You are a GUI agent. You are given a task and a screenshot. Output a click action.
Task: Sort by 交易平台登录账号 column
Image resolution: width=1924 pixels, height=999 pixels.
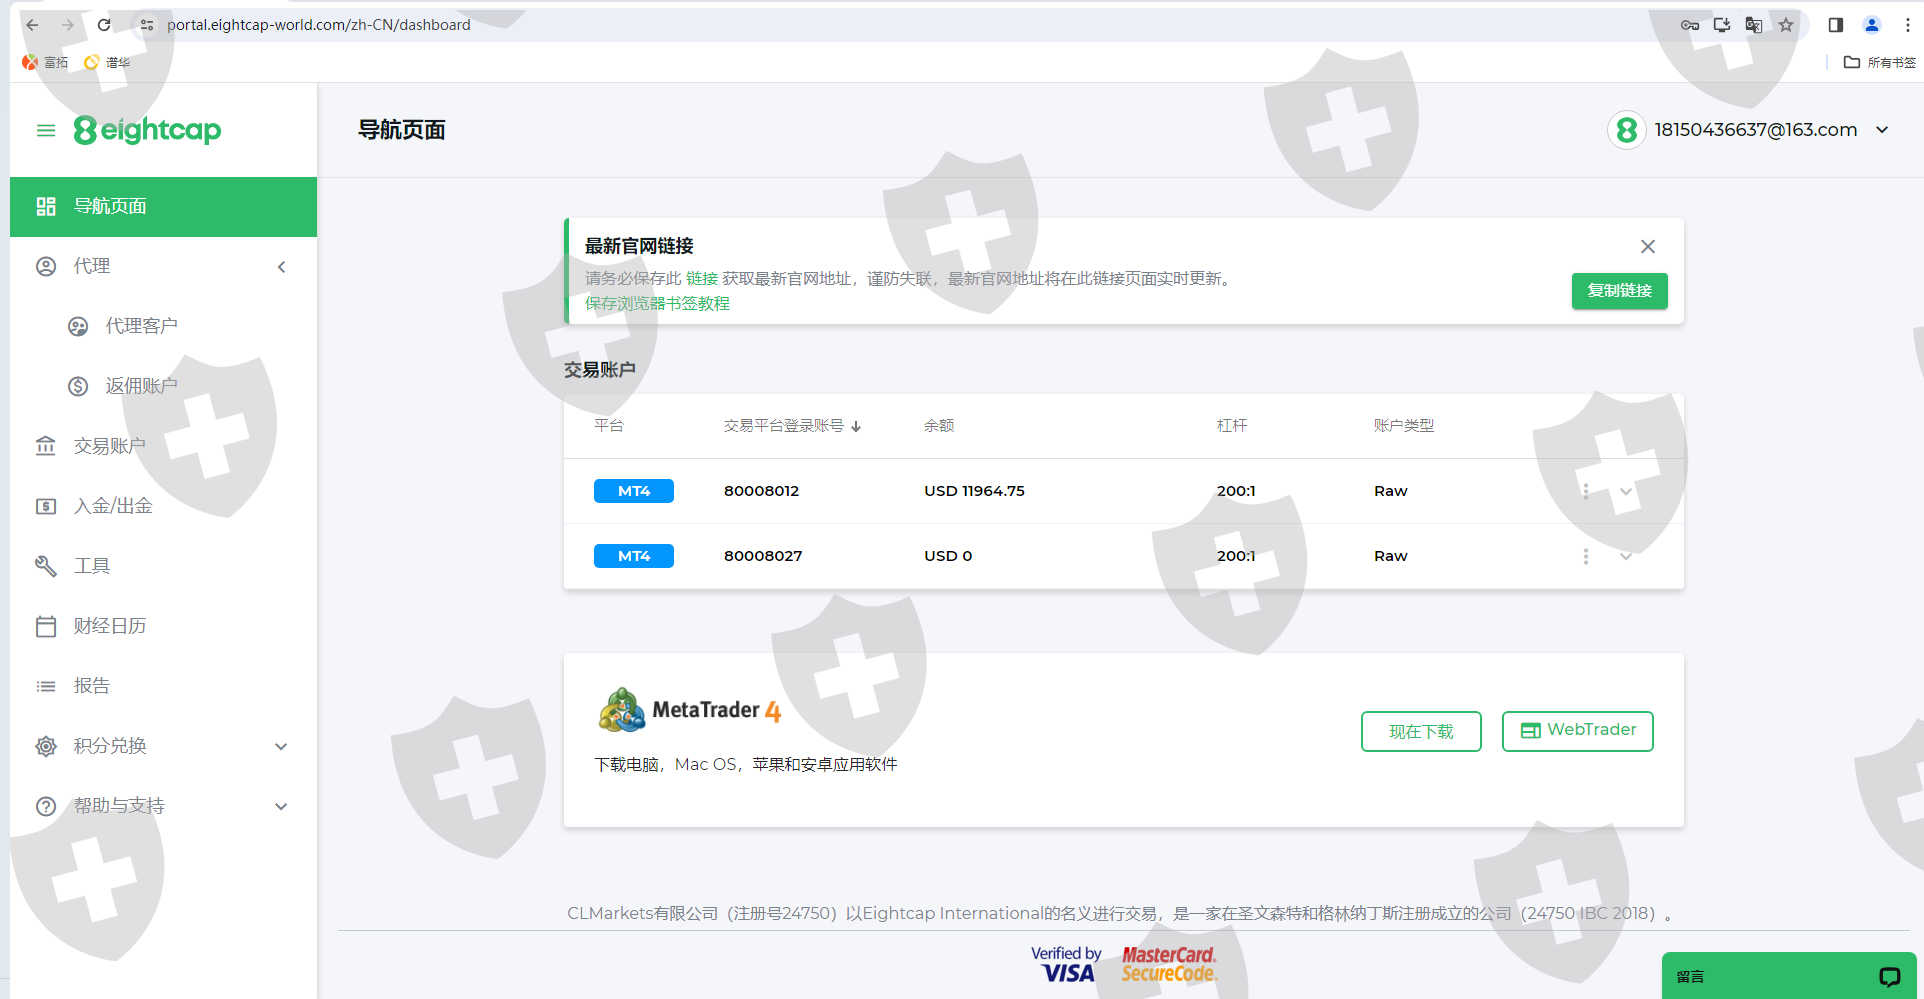click(x=792, y=426)
